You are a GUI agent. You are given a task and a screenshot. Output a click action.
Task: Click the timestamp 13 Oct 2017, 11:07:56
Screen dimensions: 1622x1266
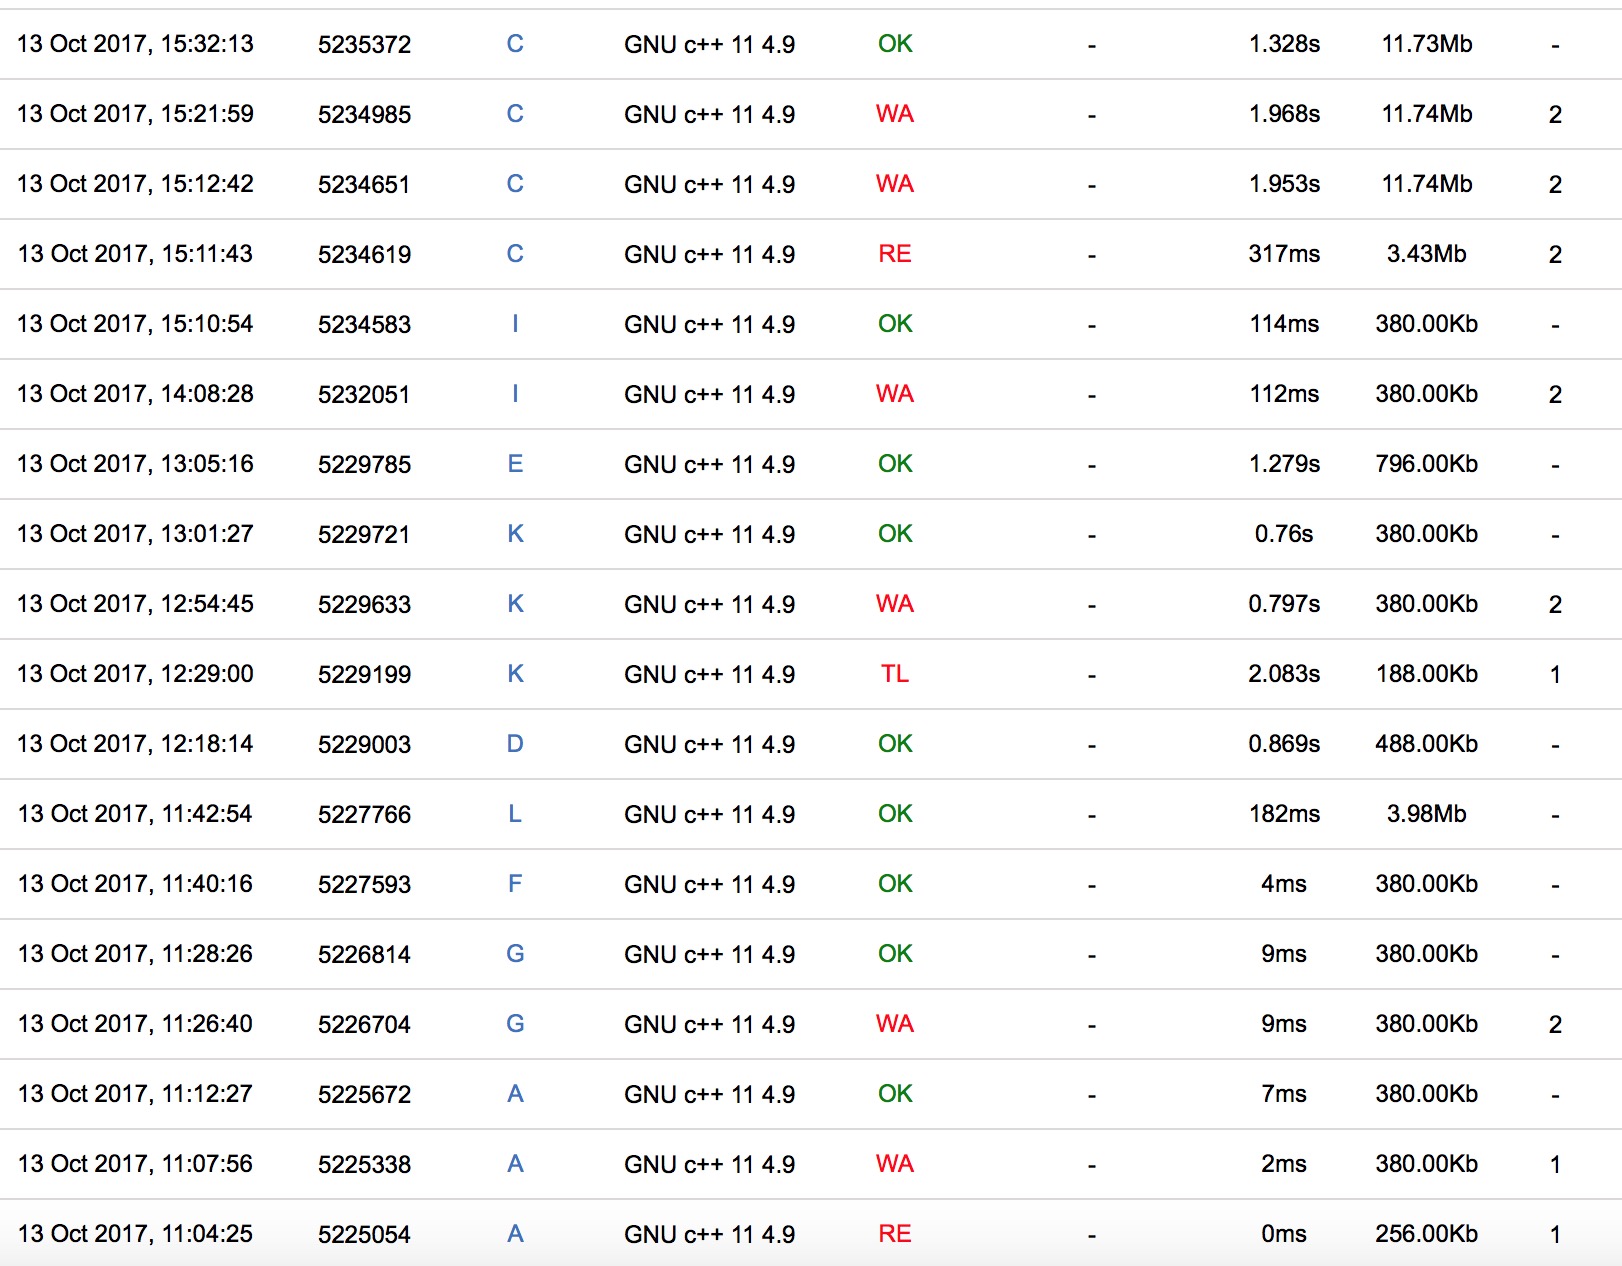135,1164
